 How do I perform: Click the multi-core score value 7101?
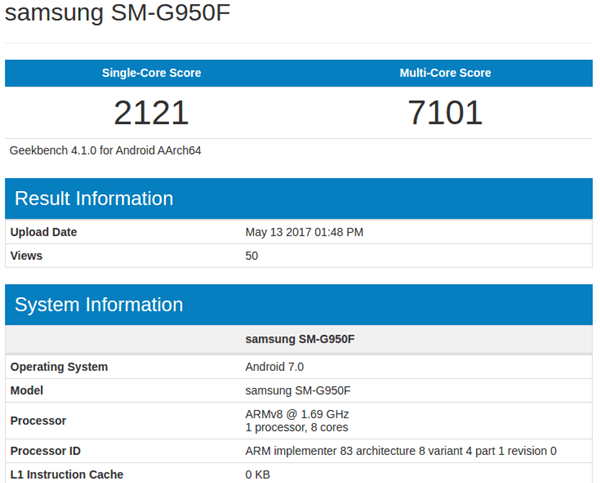coord(445,113)
